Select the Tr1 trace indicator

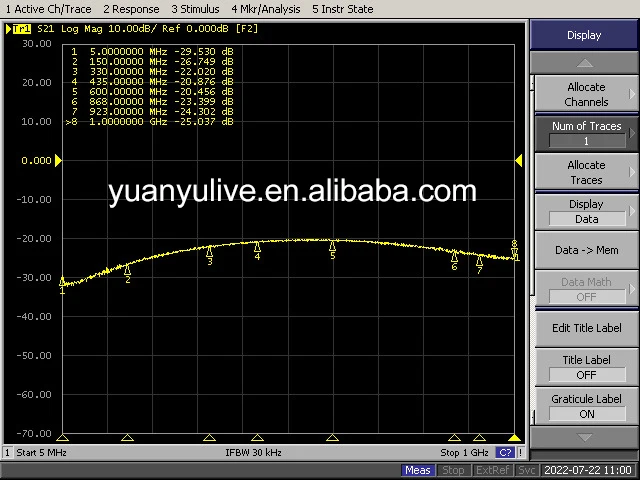click(x=22, y=29)
